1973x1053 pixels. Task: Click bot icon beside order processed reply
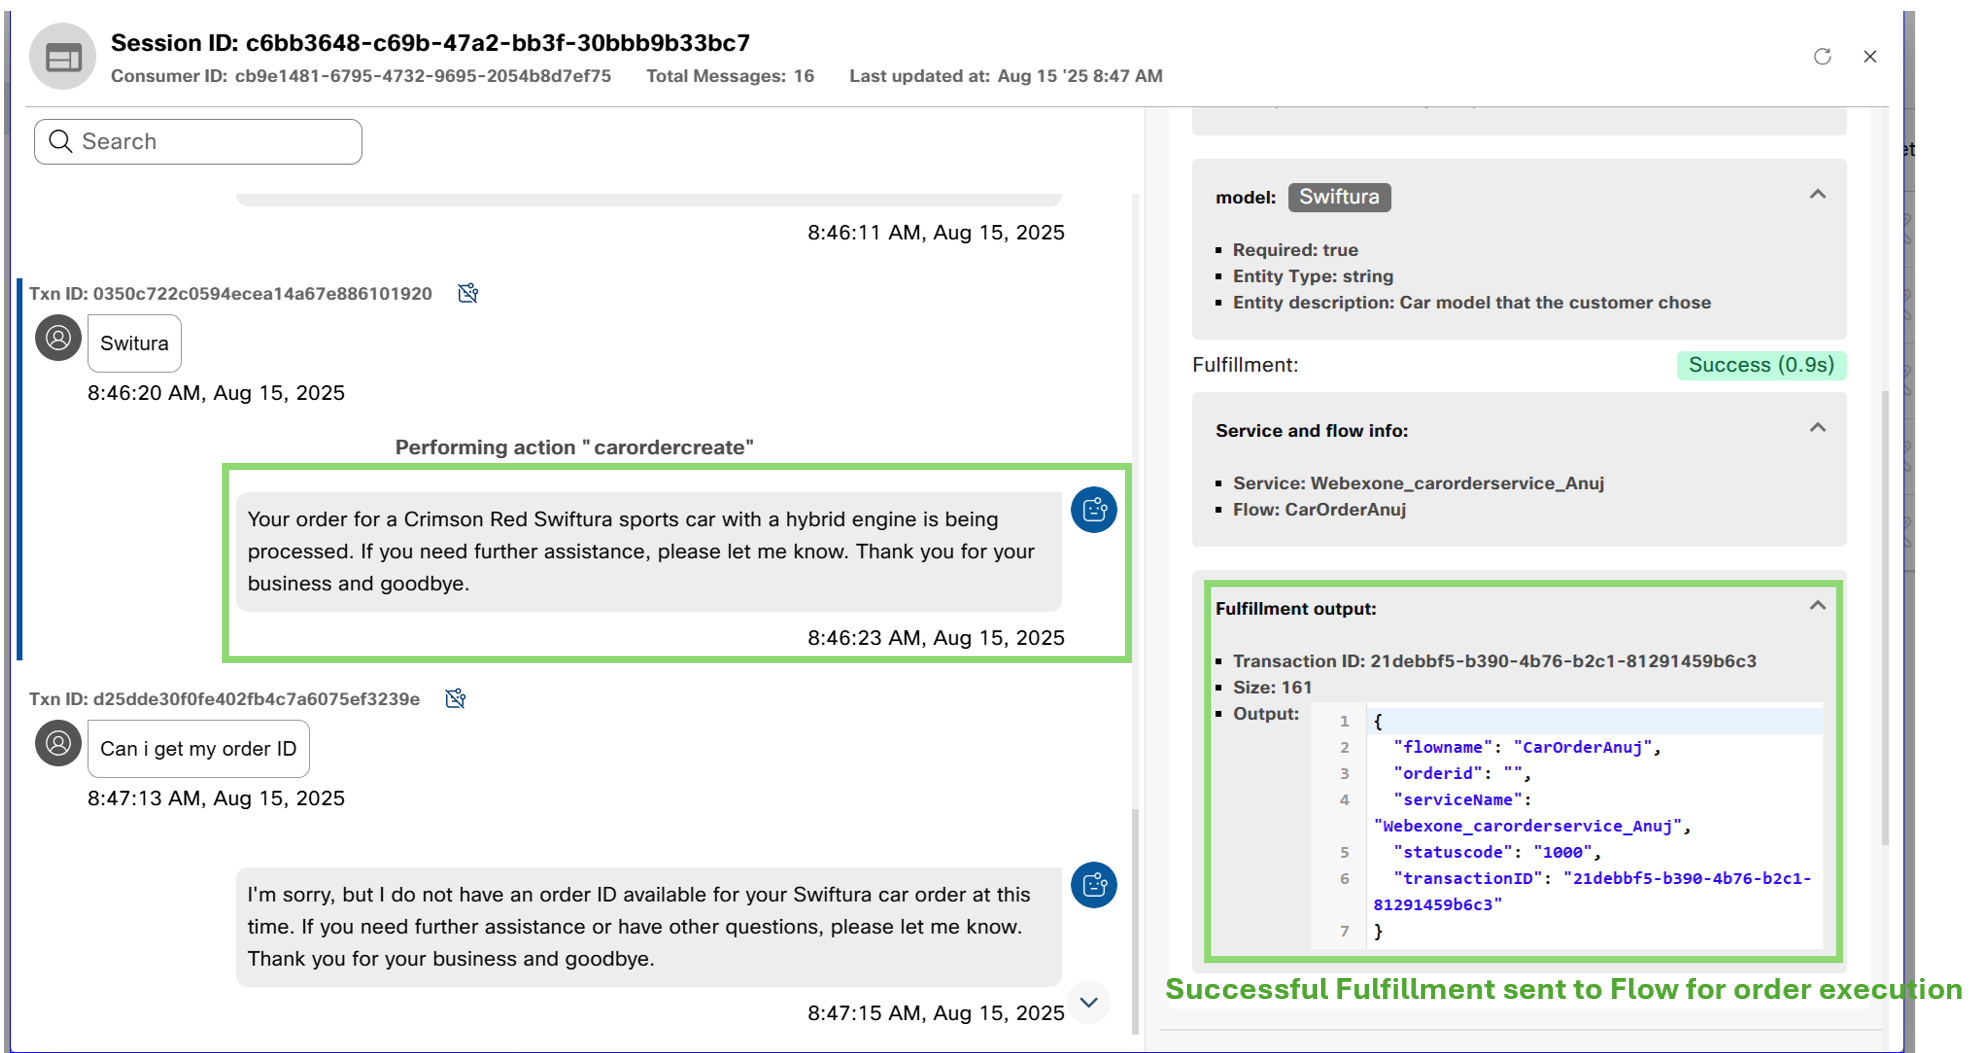[x=1093, y=510]
